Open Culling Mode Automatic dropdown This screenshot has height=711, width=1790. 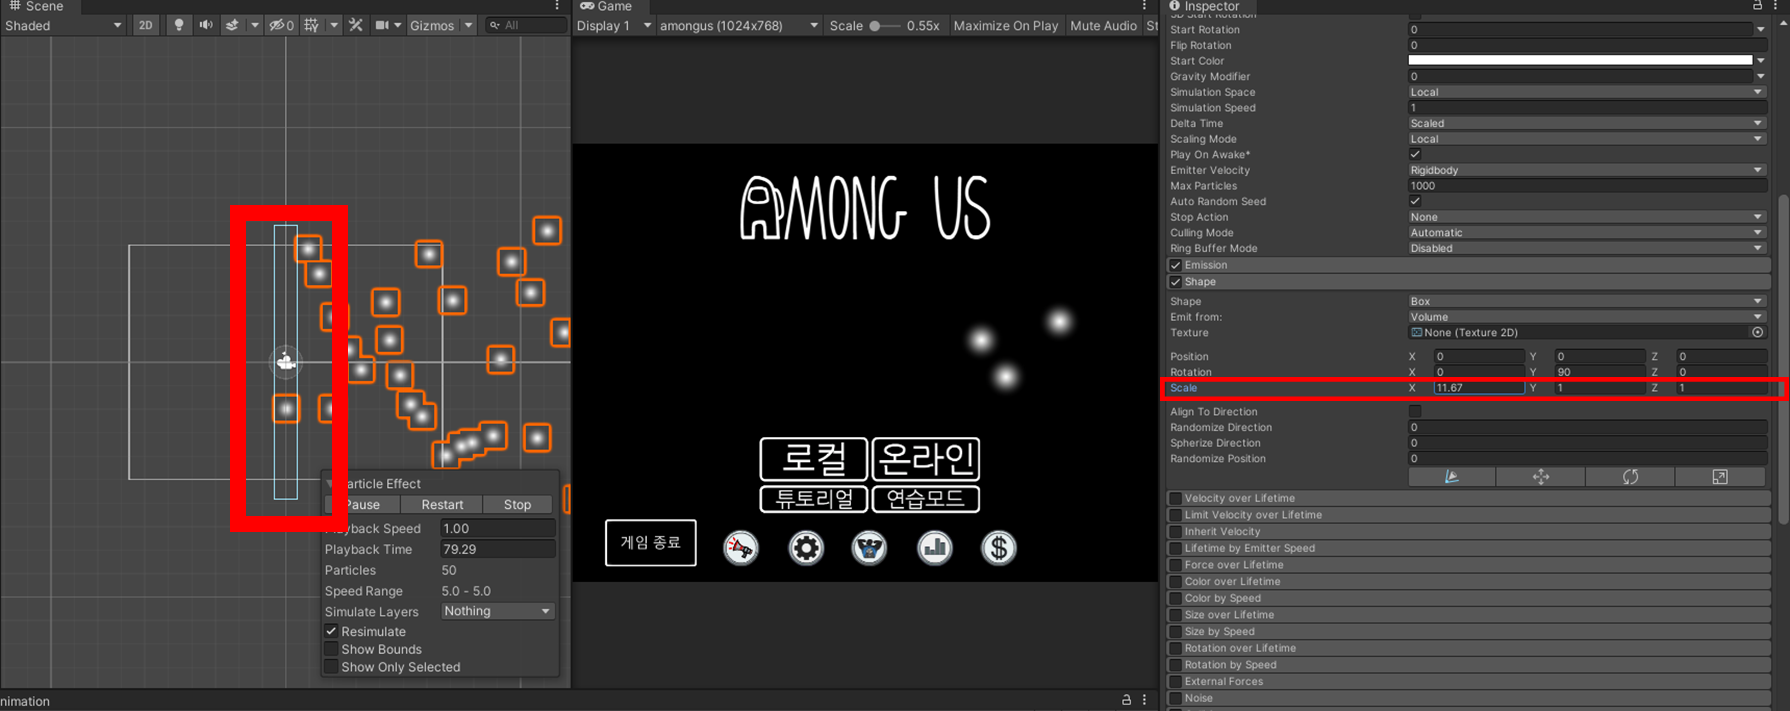(1586, 233)
